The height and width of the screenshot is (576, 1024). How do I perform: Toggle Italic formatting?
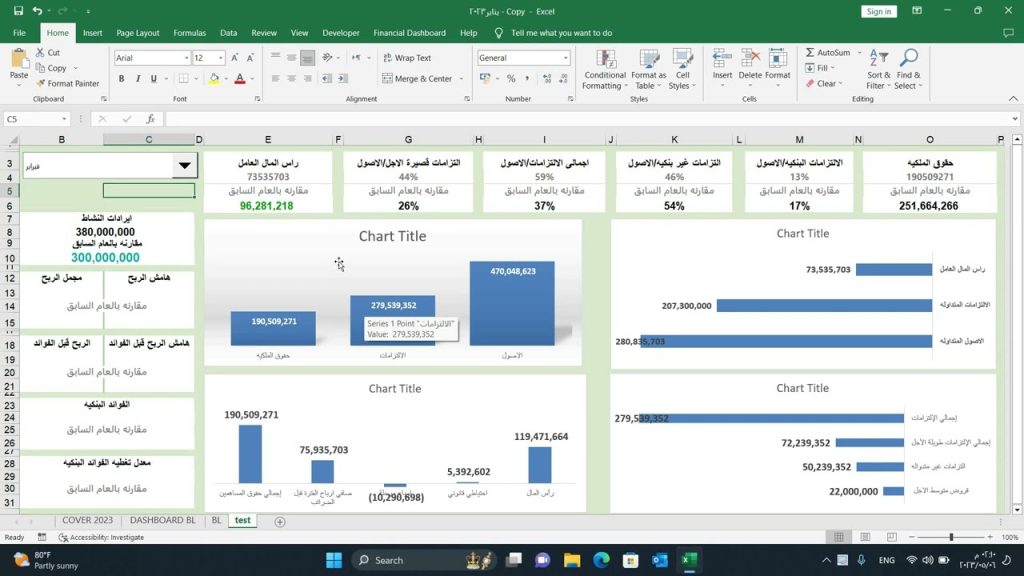[x=138, y=78]
